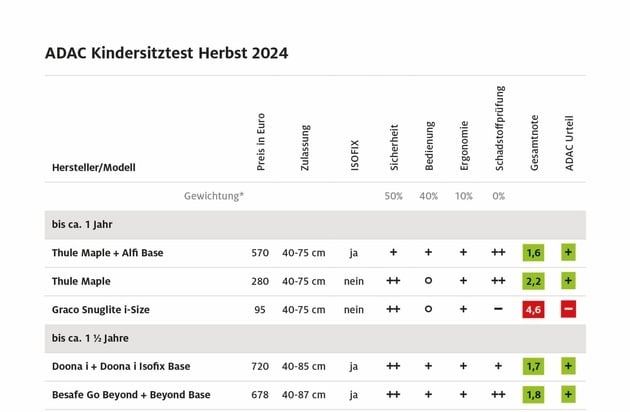
Task: Click the ADAC Kindersitztest Herbst 2024 title
Action: 166,53
